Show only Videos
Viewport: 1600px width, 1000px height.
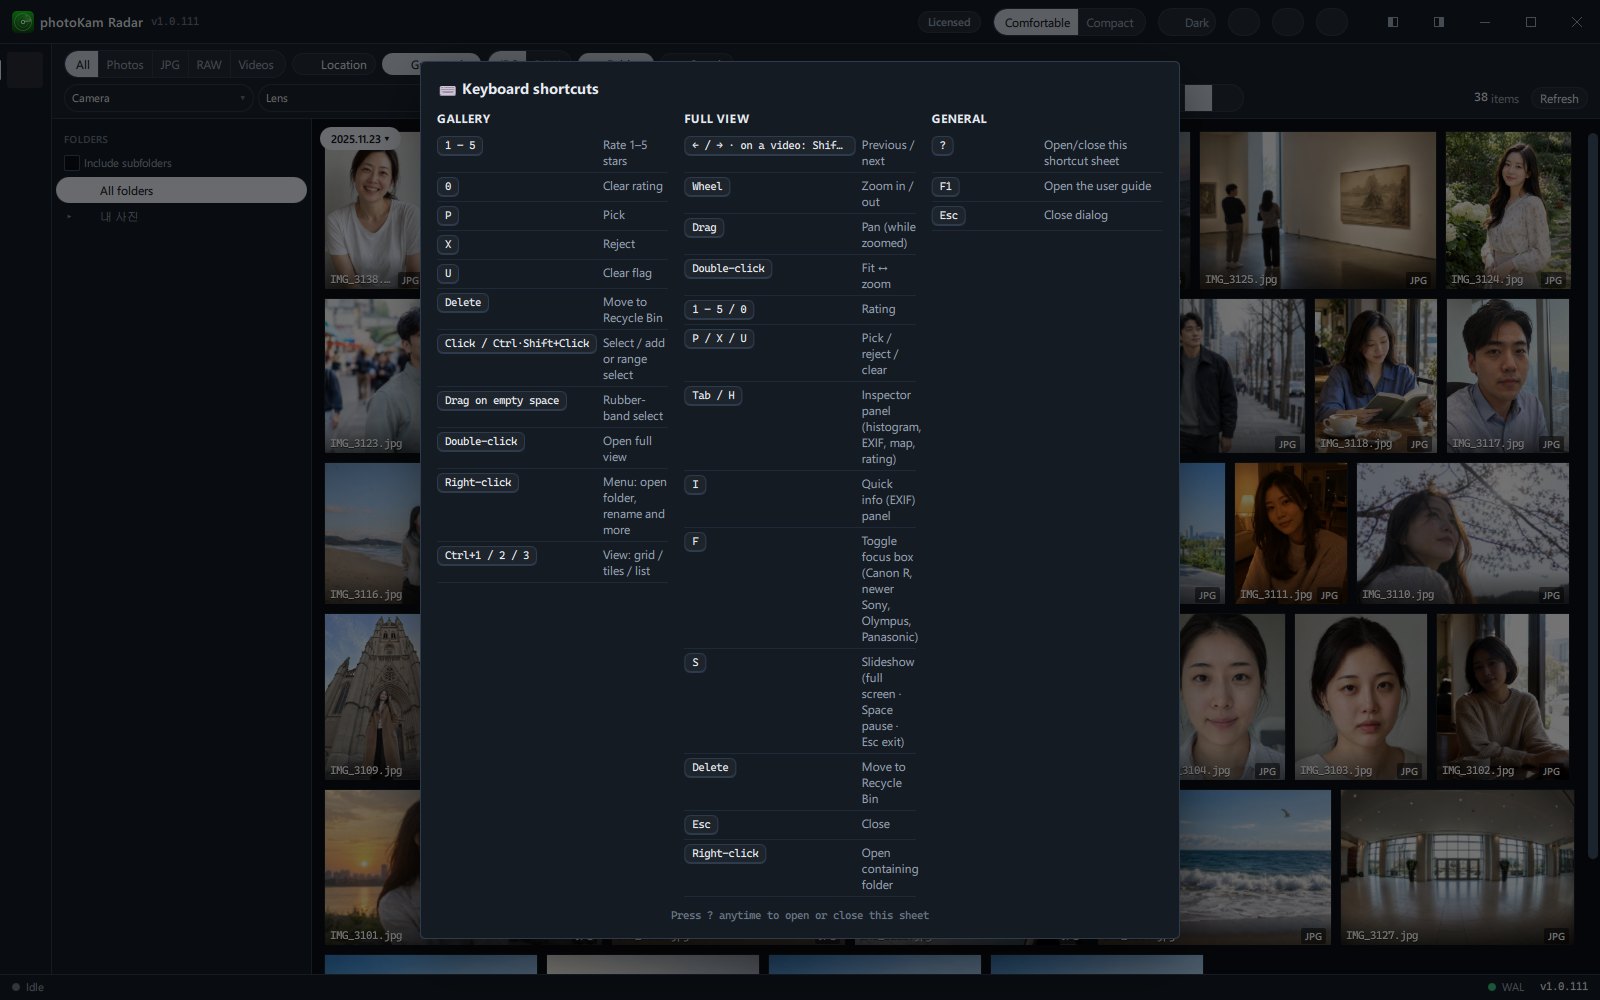(x=256, y=65)
